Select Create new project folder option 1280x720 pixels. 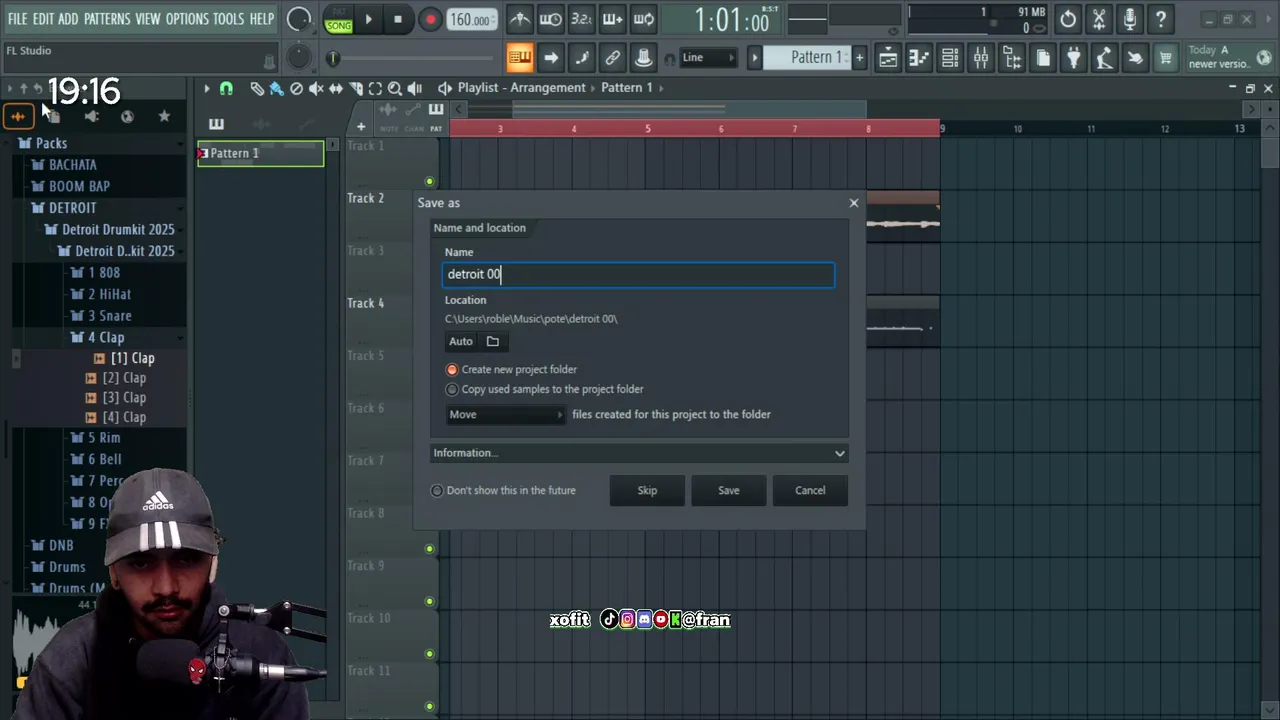click(452, 370)
